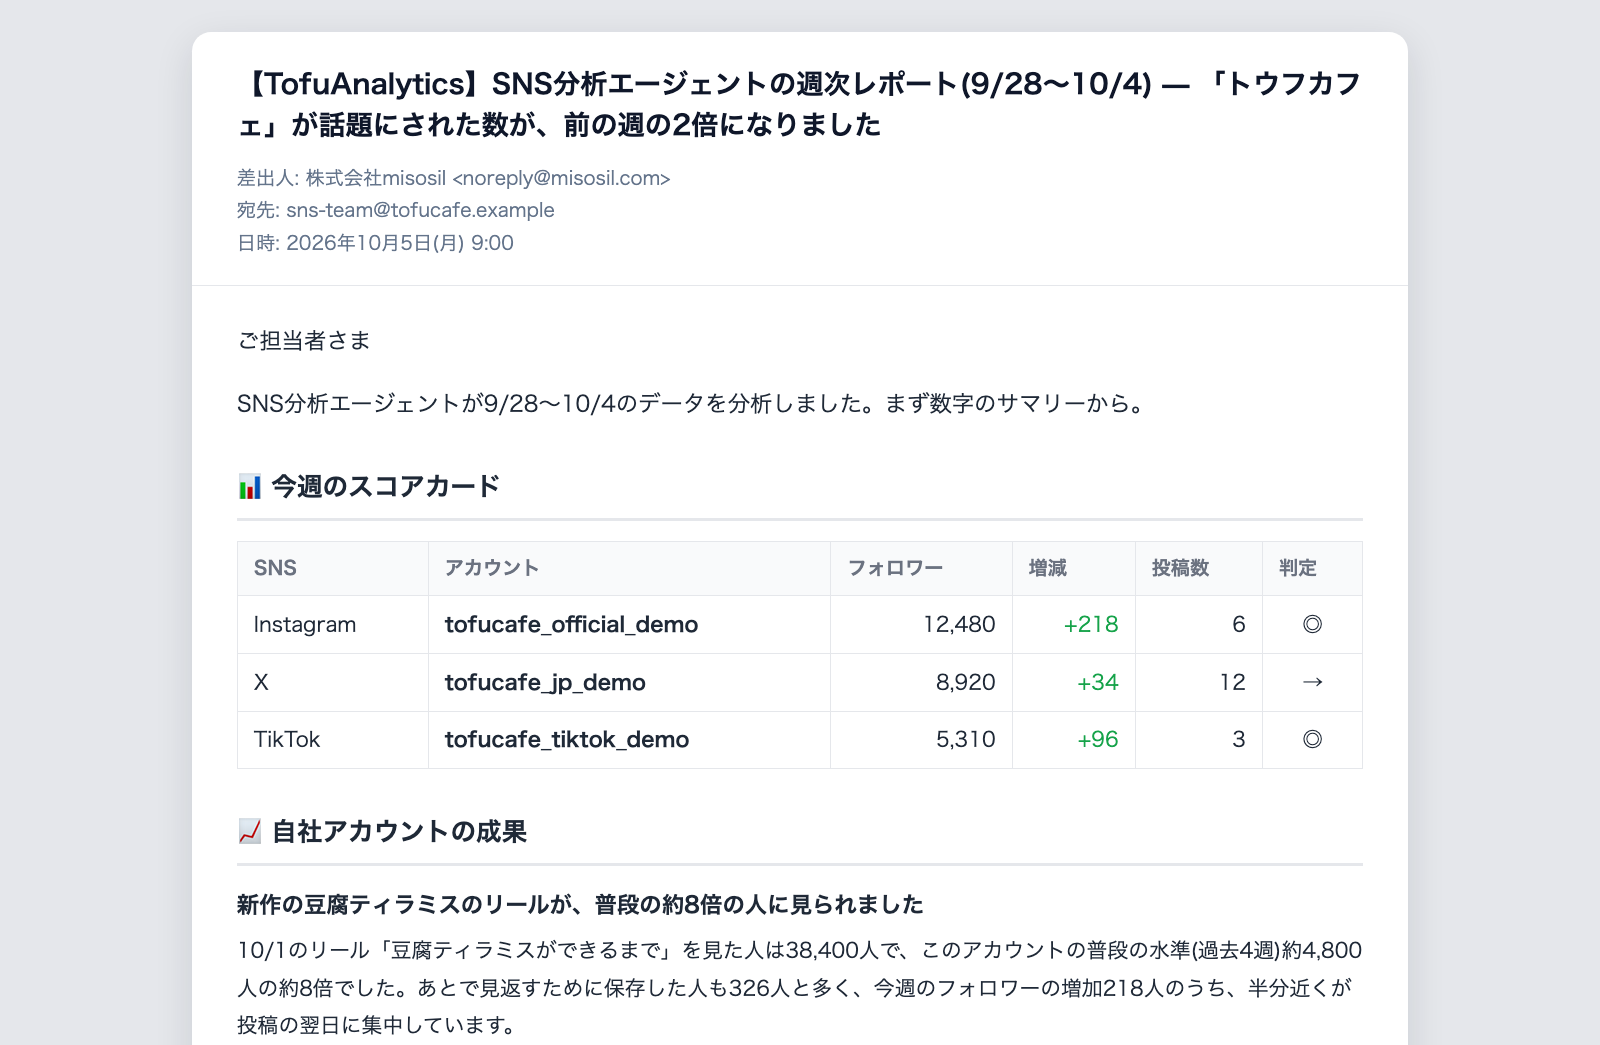
Task: Click the Instagram cell in the table
Action: (x=305, y=625)
